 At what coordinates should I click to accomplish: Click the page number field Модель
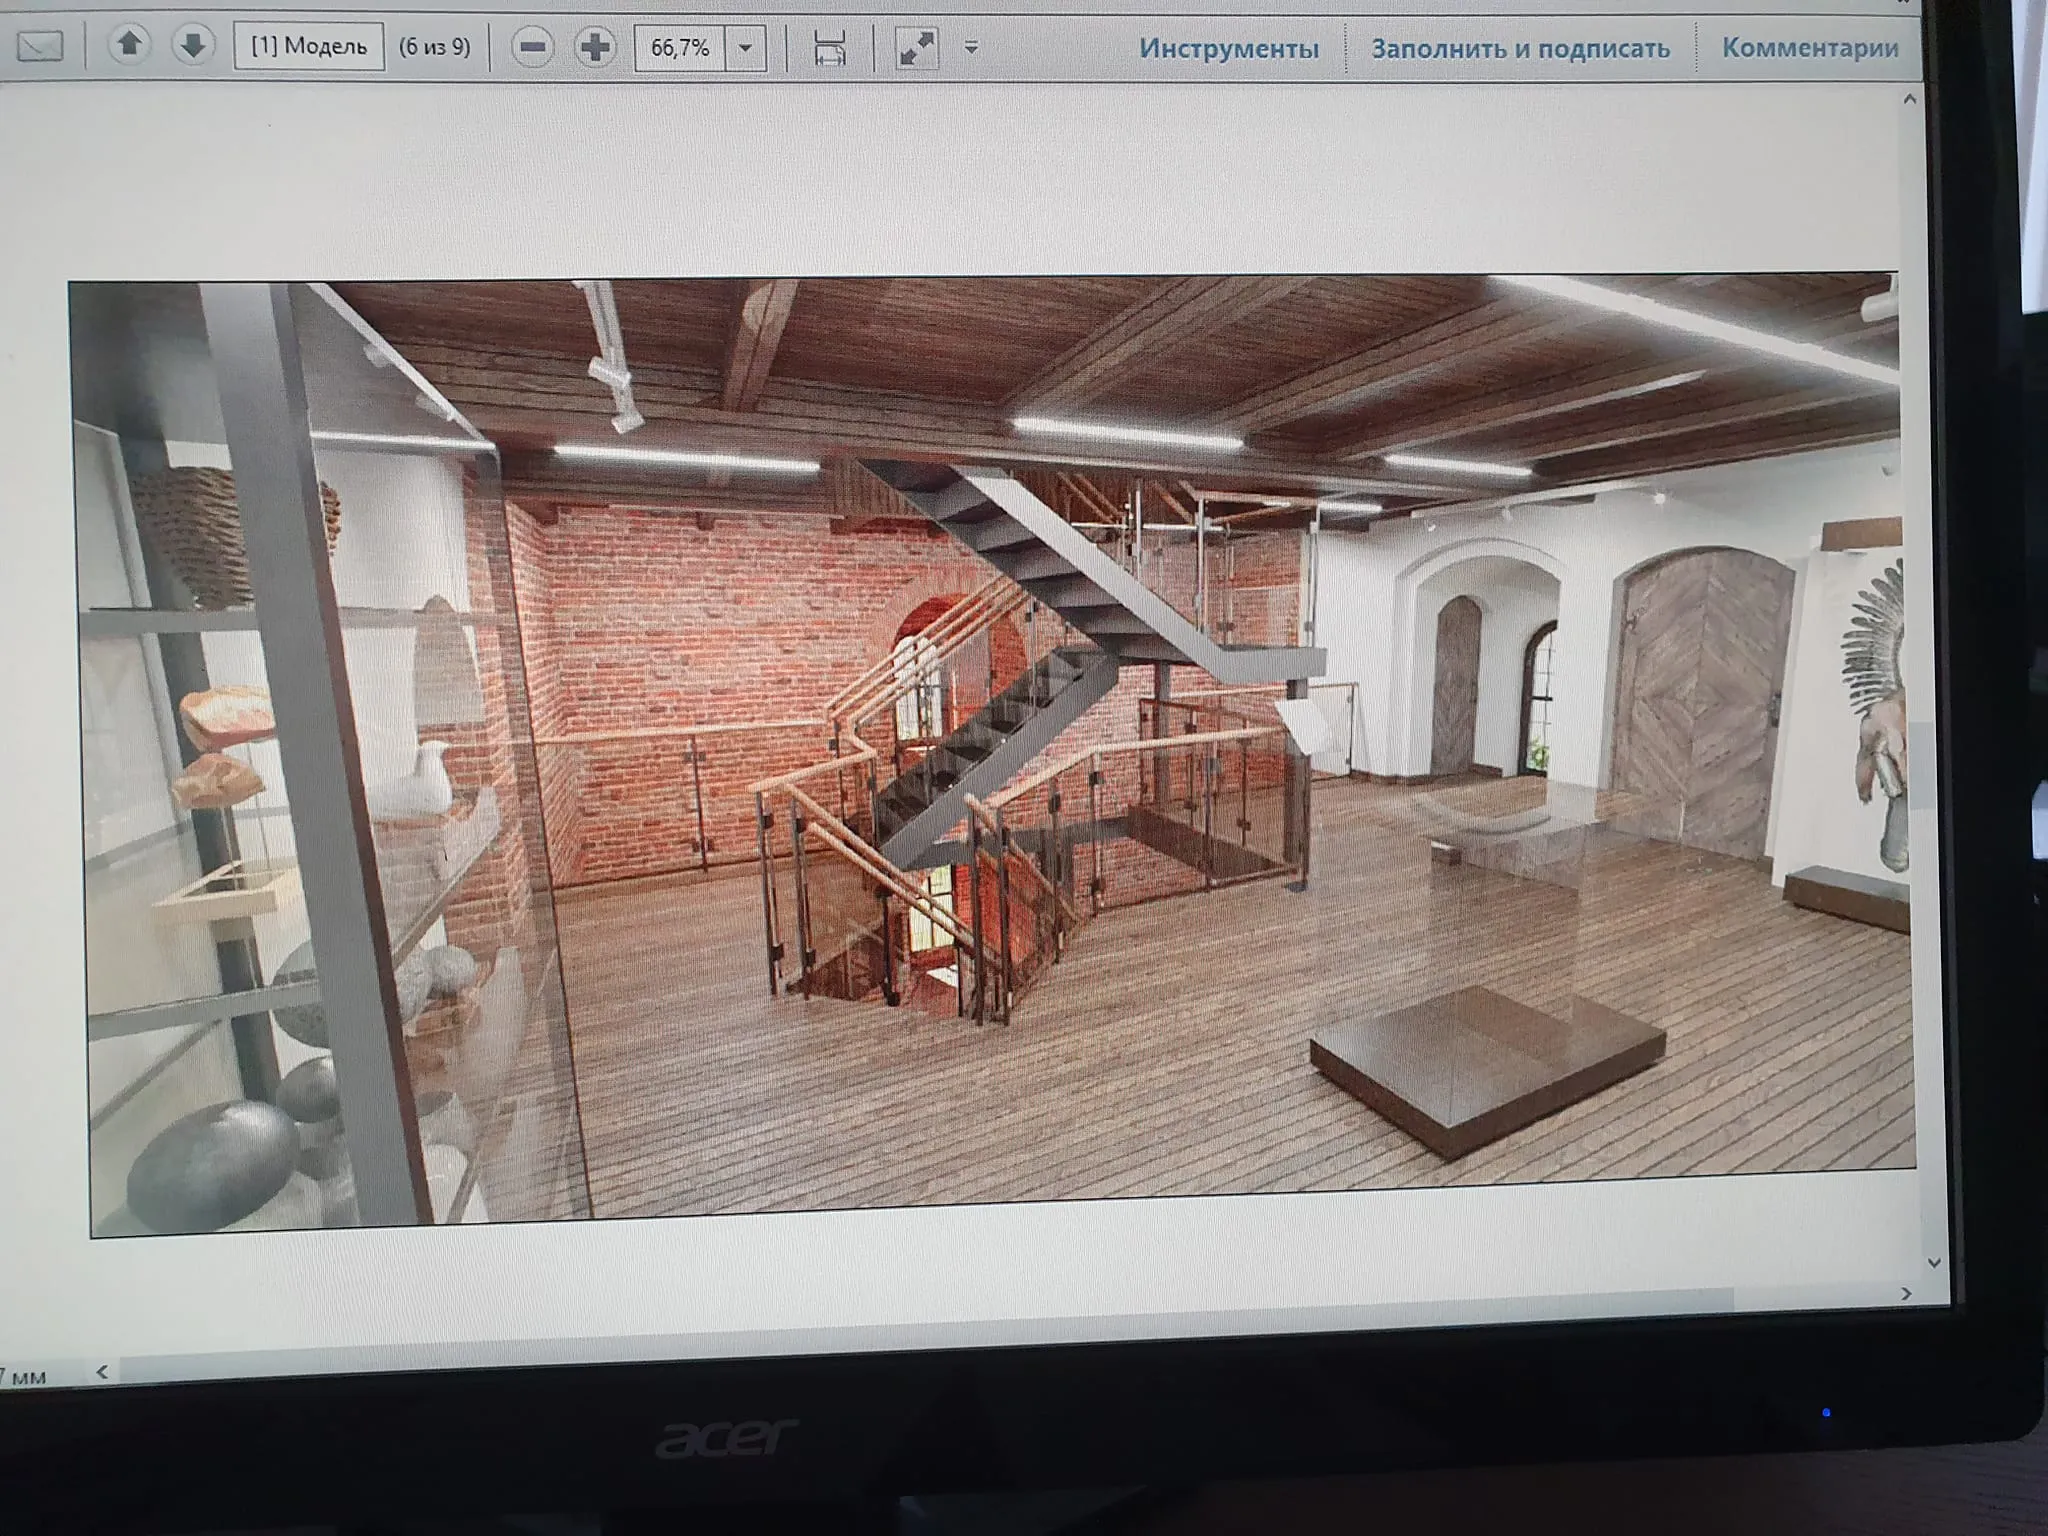pyautogui.click(x=308, y=46)
